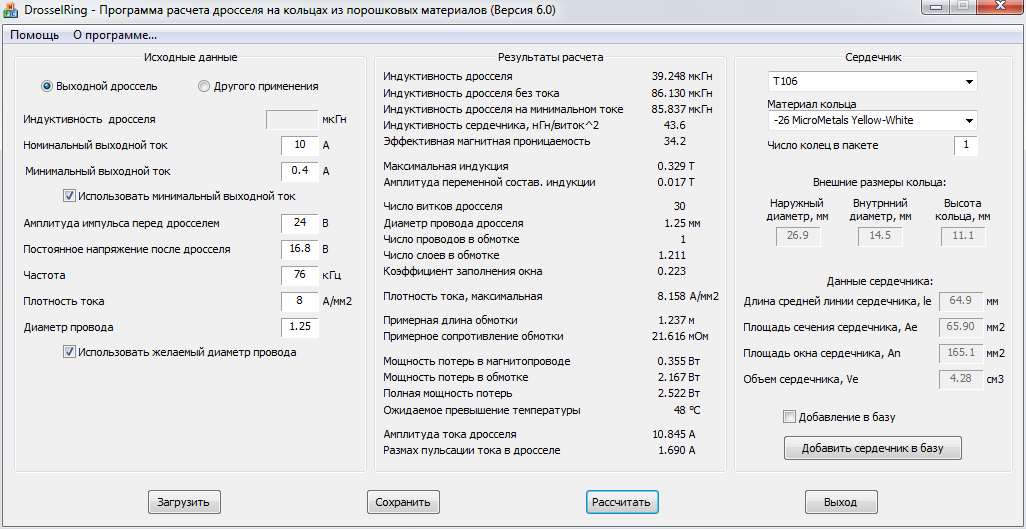Click Добавить сердечник в базу button
The width and height of the screenshot is (1026, 529).
point(873,448)
